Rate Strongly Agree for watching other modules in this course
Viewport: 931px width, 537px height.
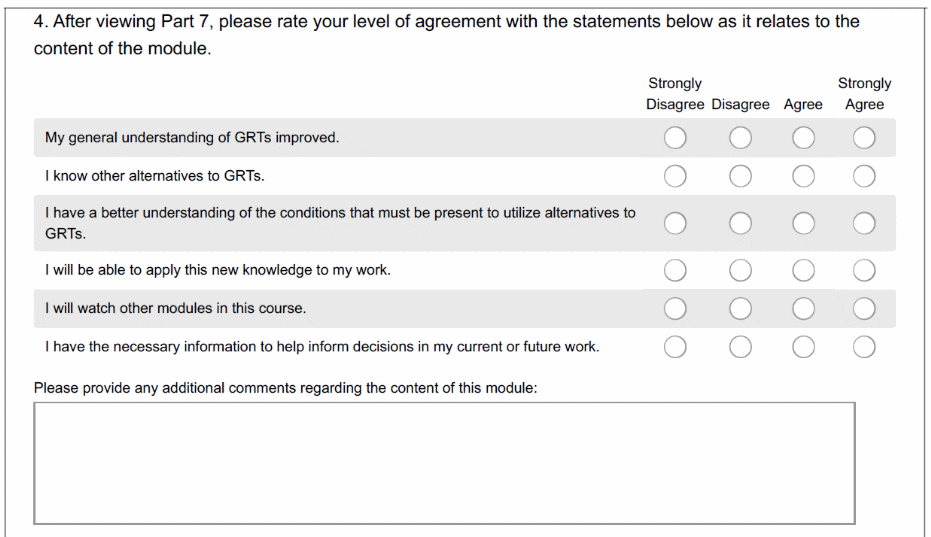tap(864, 308)
